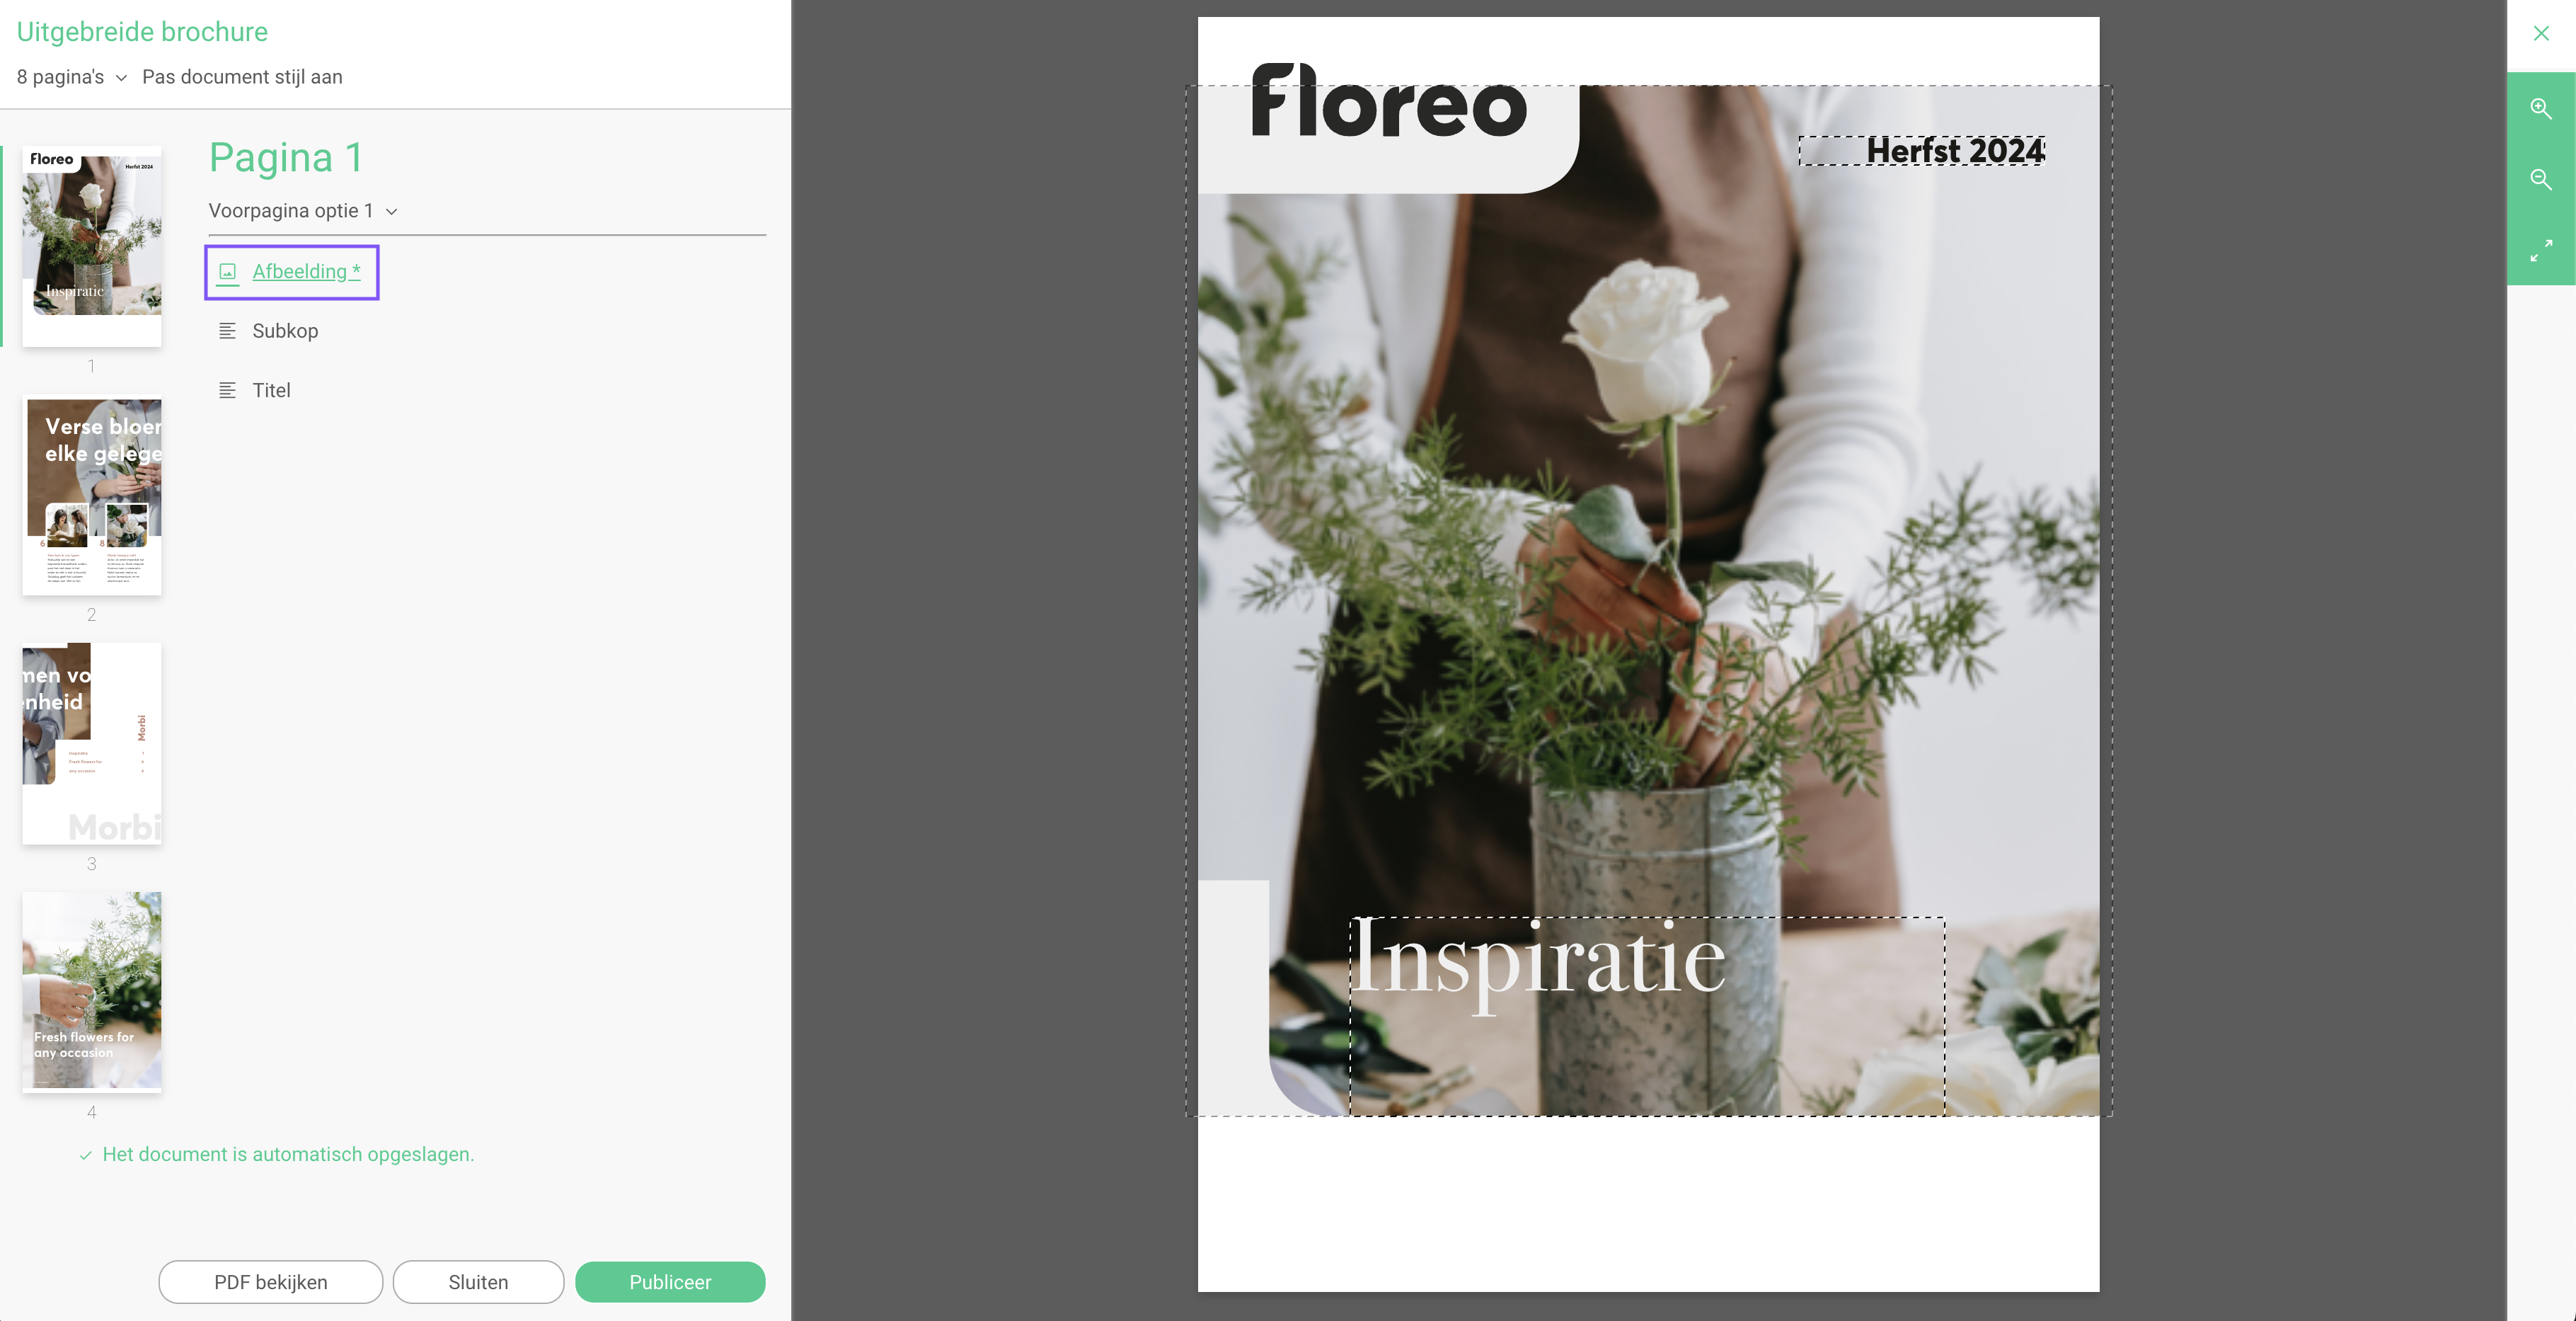Expand the Voorpagina optie 1 dropdown
The height and width of the screenshot is (1321, 2576).
(303, 211)
